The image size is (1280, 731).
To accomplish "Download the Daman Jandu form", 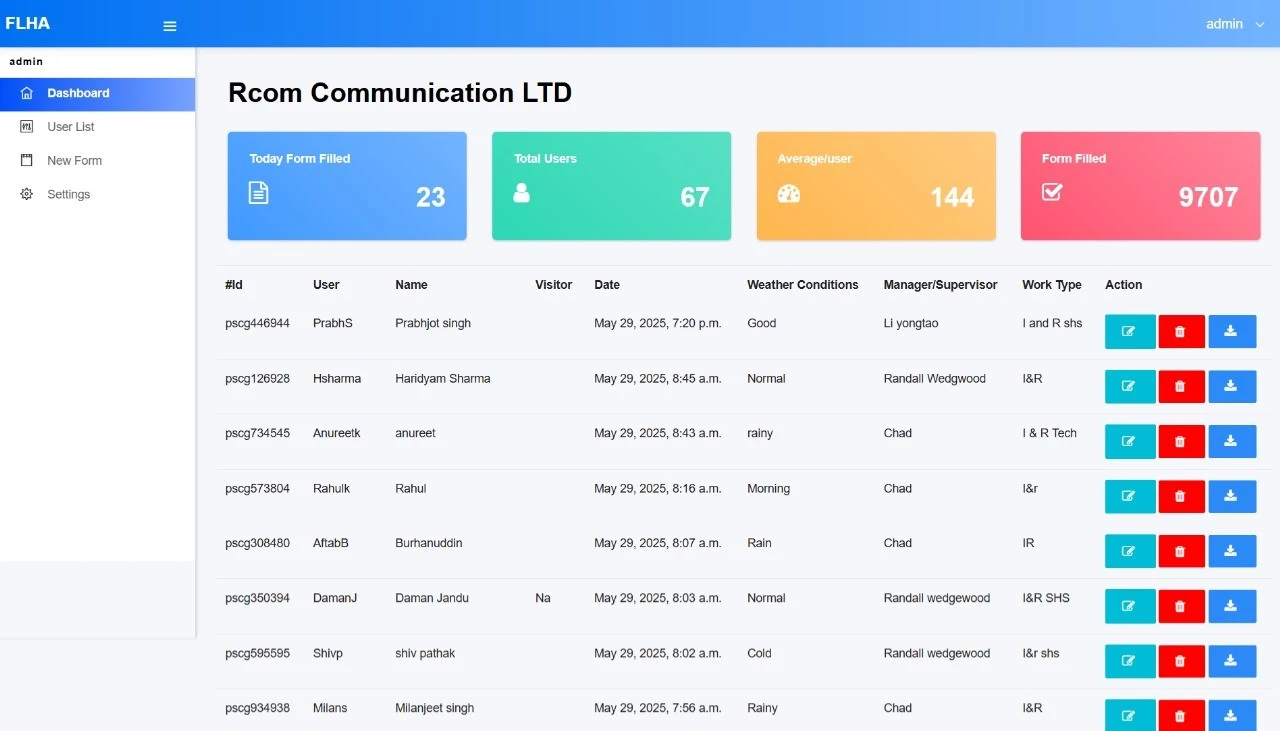I will (x=1231, y=606).
